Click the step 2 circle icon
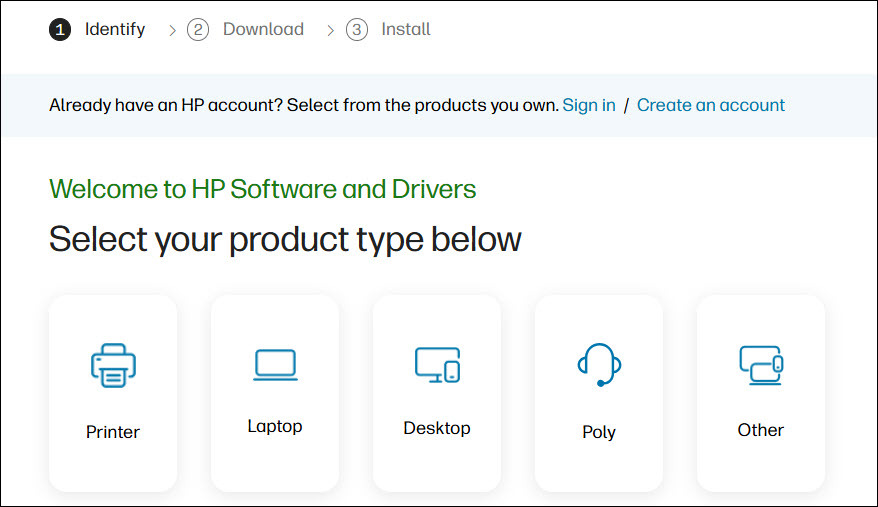 [198, 30]
